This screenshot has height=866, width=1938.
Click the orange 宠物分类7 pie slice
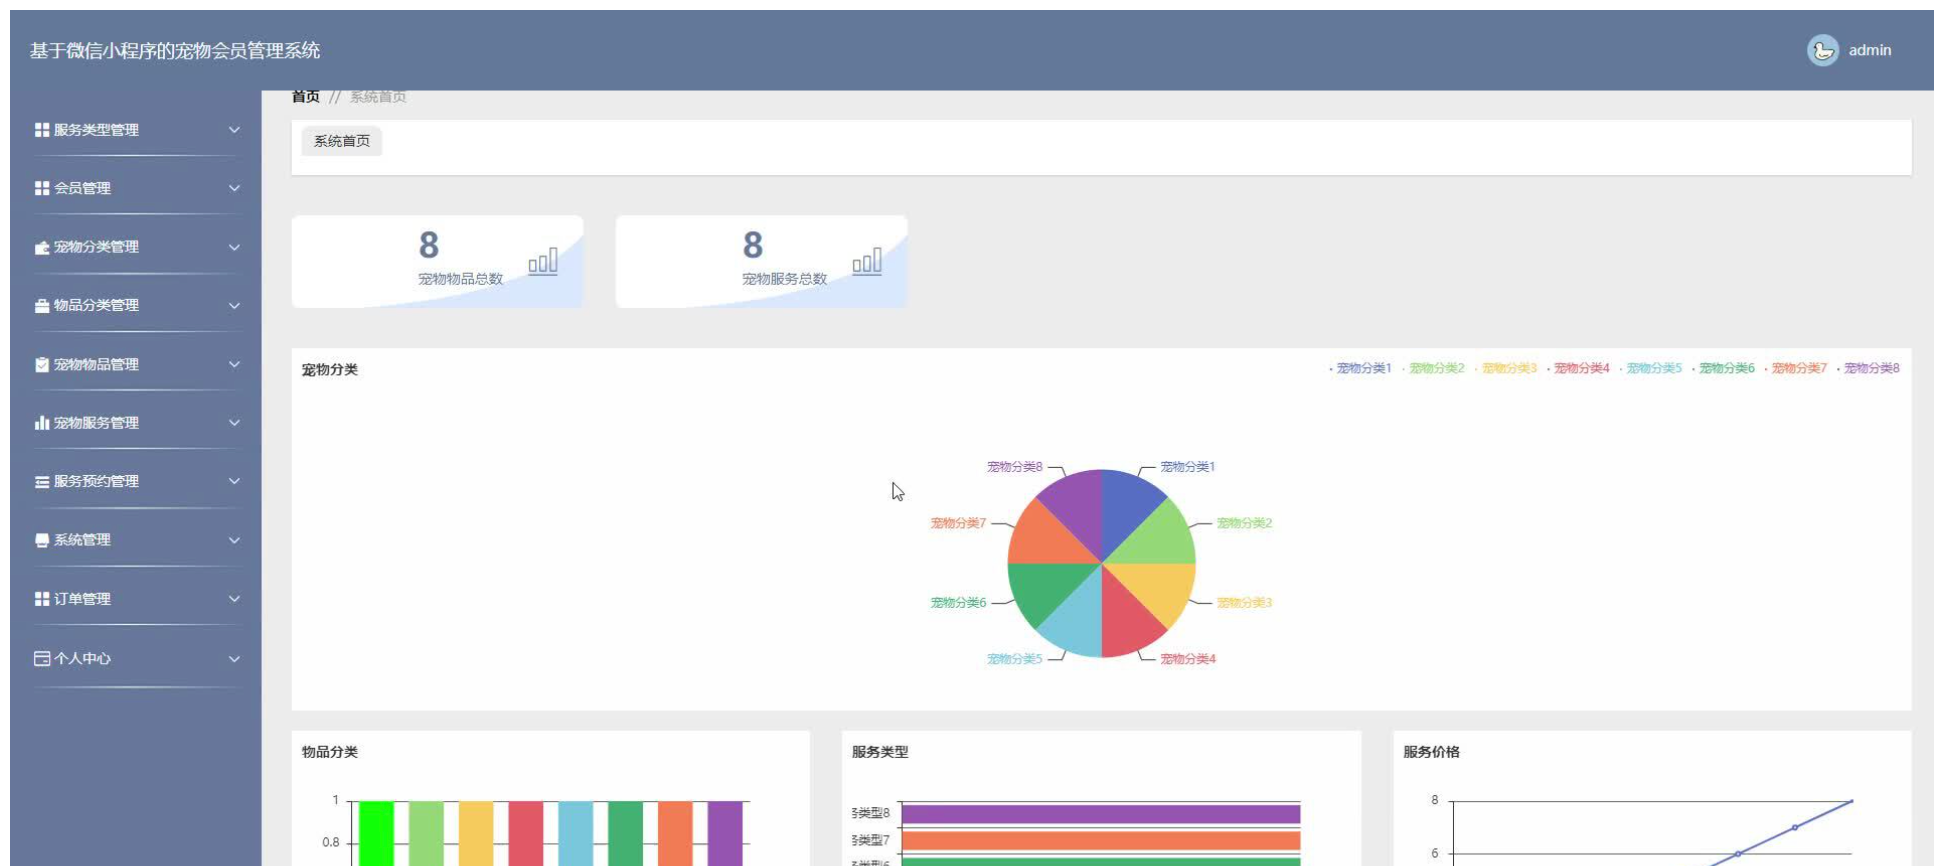[1044, 540]
